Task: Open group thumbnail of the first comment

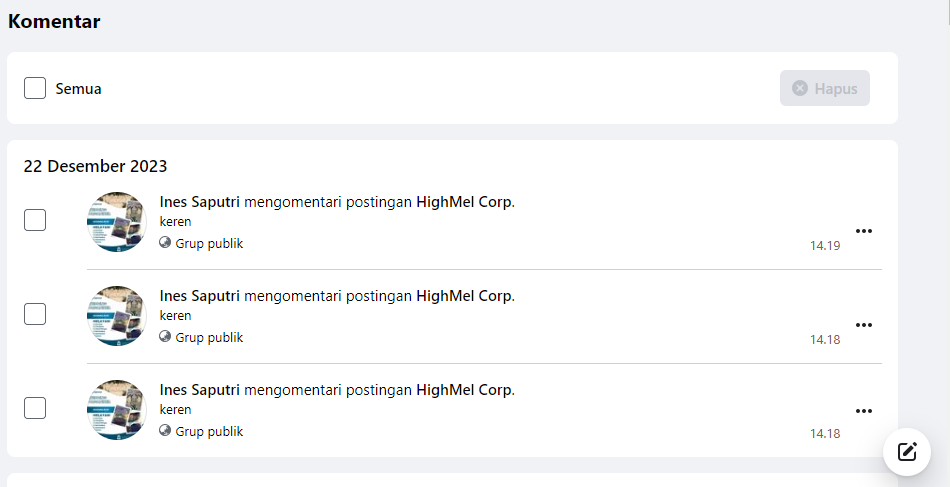Action: point(117,222)
